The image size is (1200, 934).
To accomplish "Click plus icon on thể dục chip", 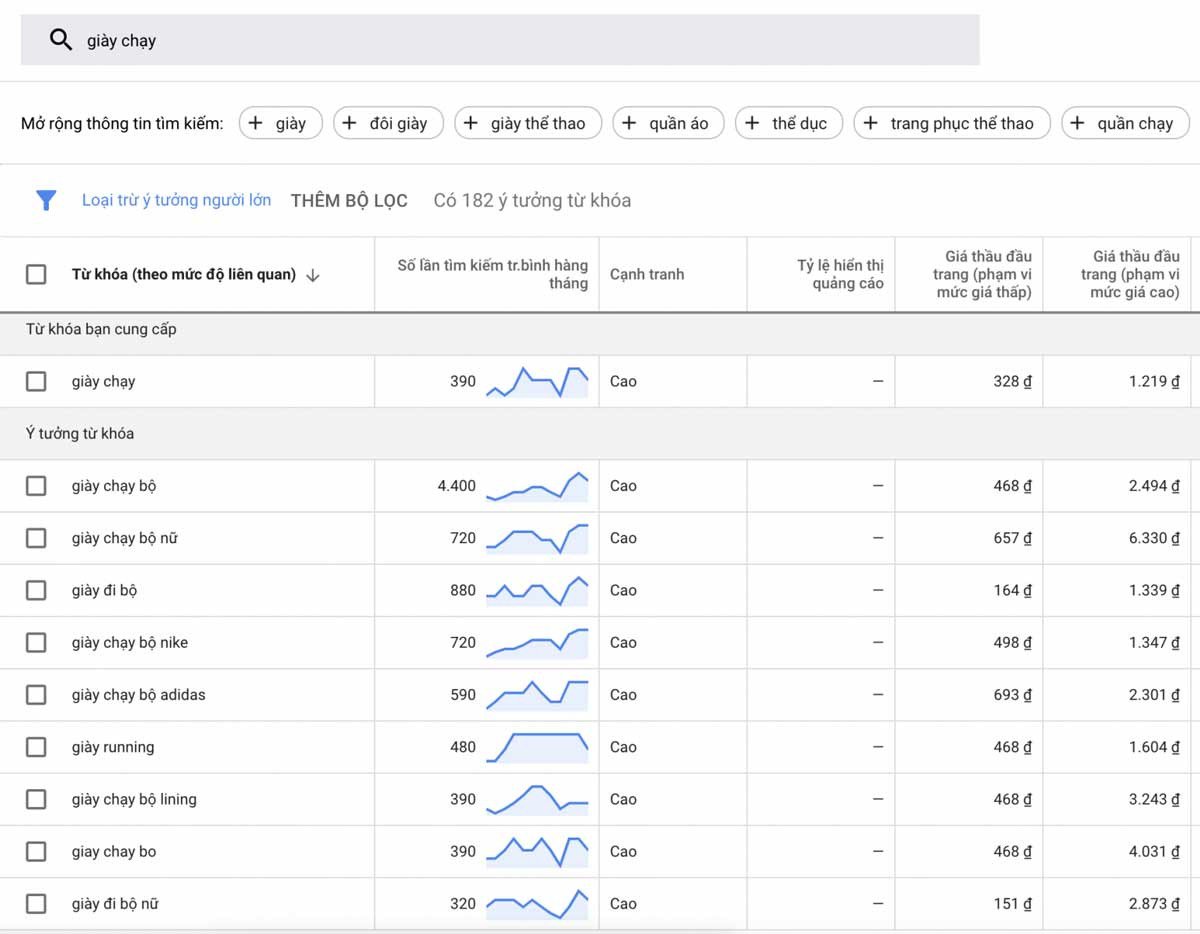I will 752,123.
